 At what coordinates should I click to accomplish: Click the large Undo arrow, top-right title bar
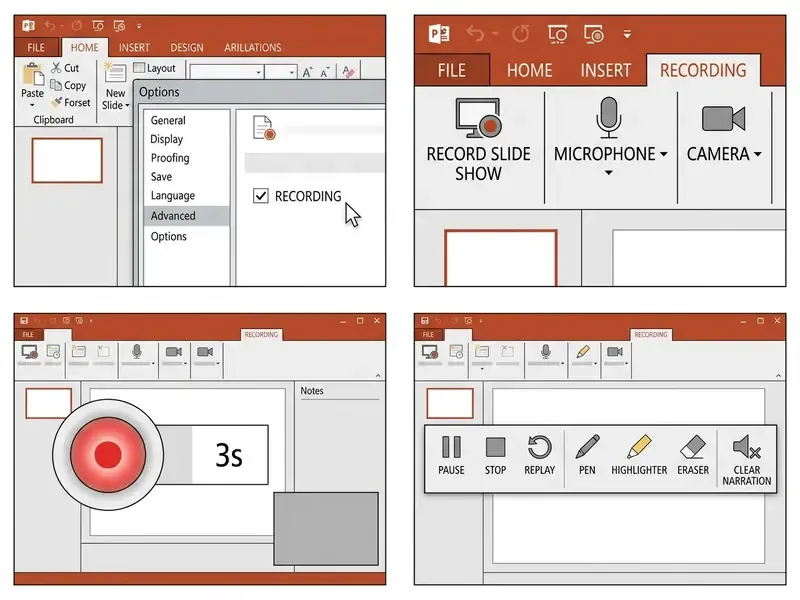click(x=475, y=34)
